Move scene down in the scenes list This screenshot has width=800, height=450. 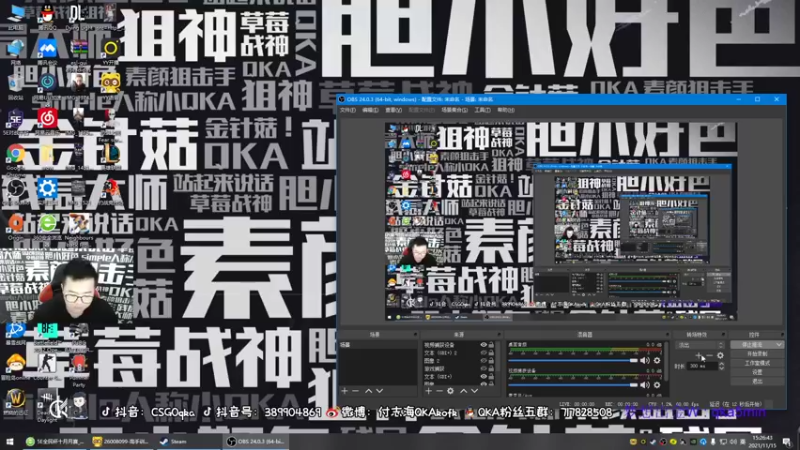pos(379,391)
